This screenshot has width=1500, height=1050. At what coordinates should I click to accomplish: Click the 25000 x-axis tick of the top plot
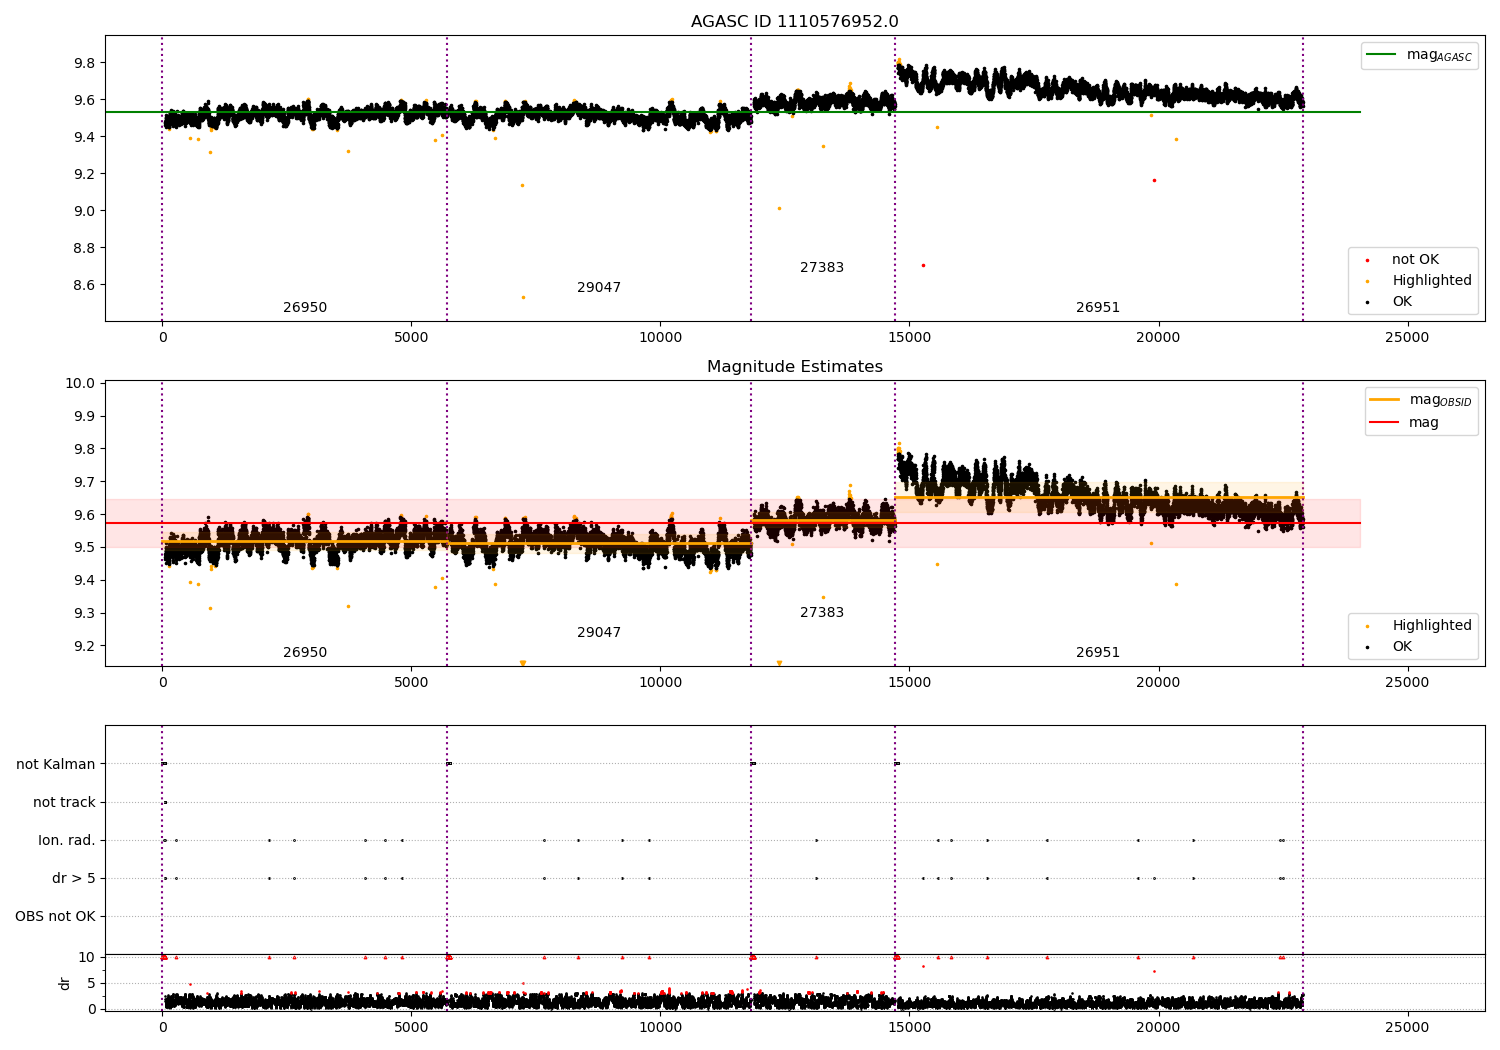(x=1407, y=338)
